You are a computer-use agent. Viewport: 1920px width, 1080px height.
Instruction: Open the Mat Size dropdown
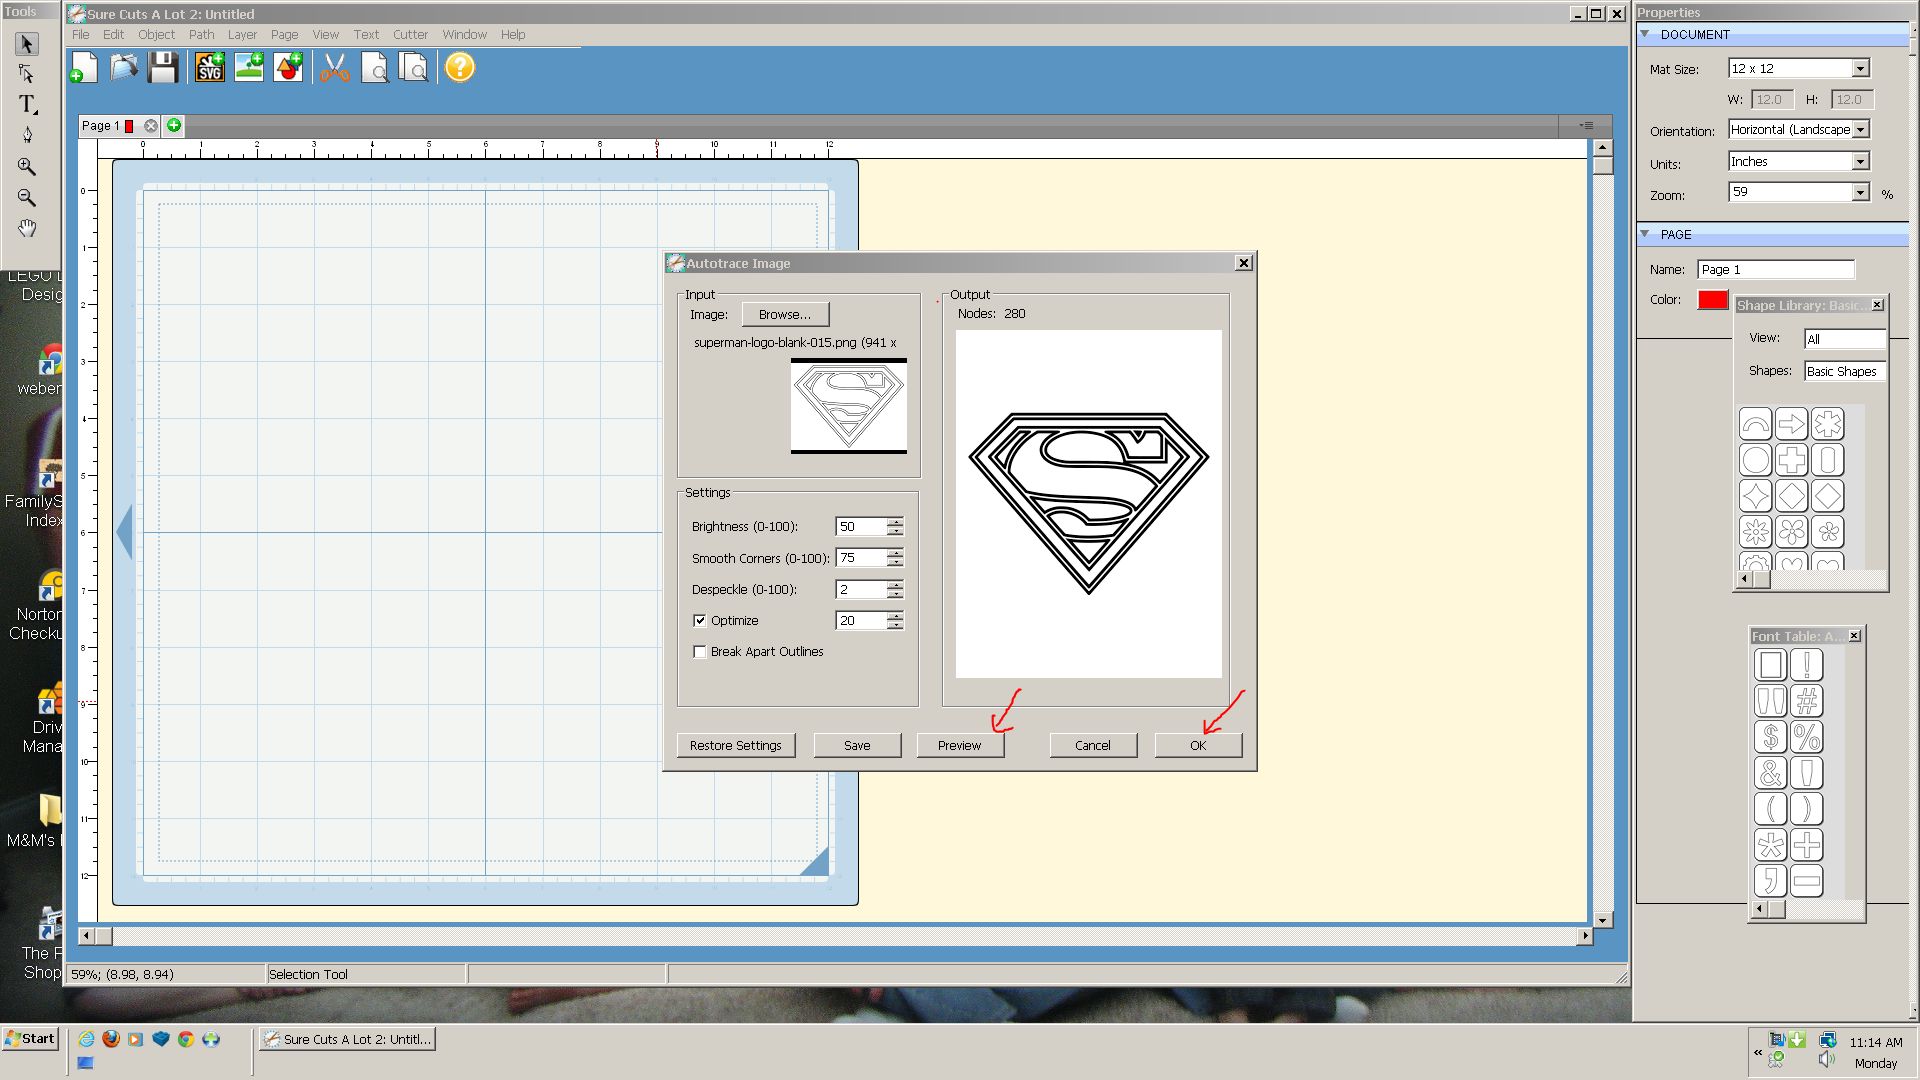1860,69
